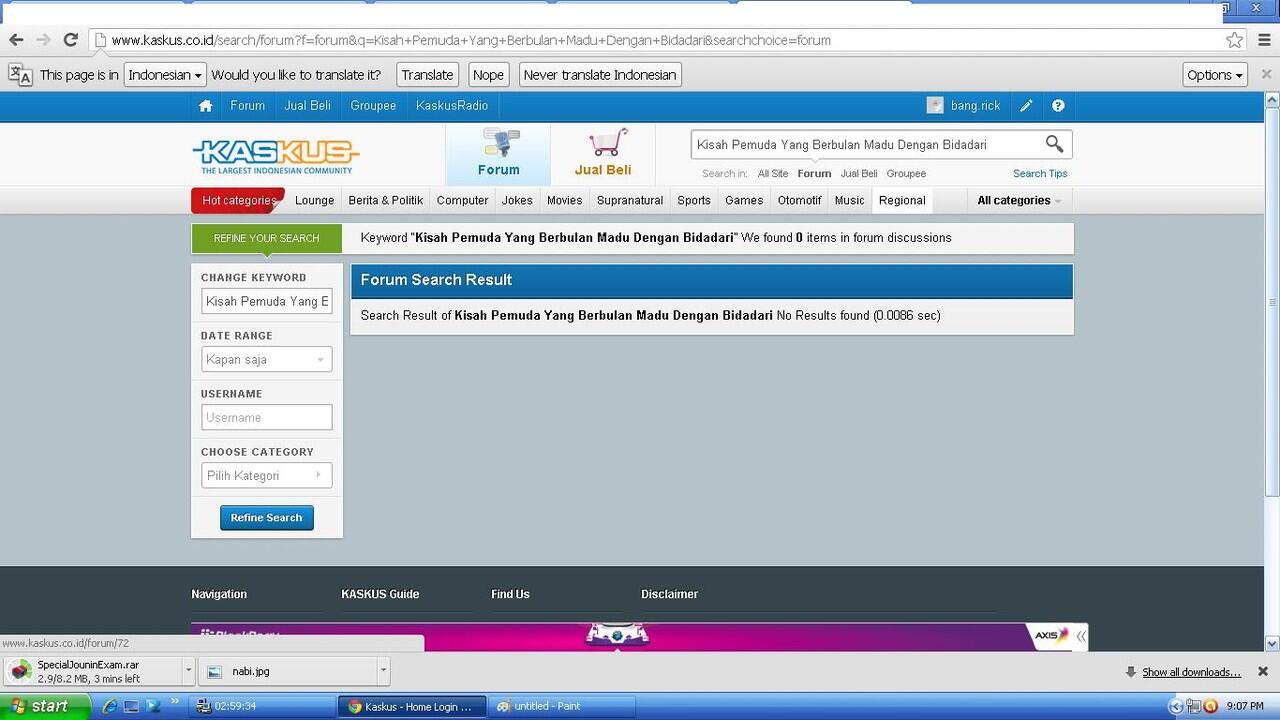Click the translate language icon
This screenshot has height=720, width=1280.
coord(20,75)
